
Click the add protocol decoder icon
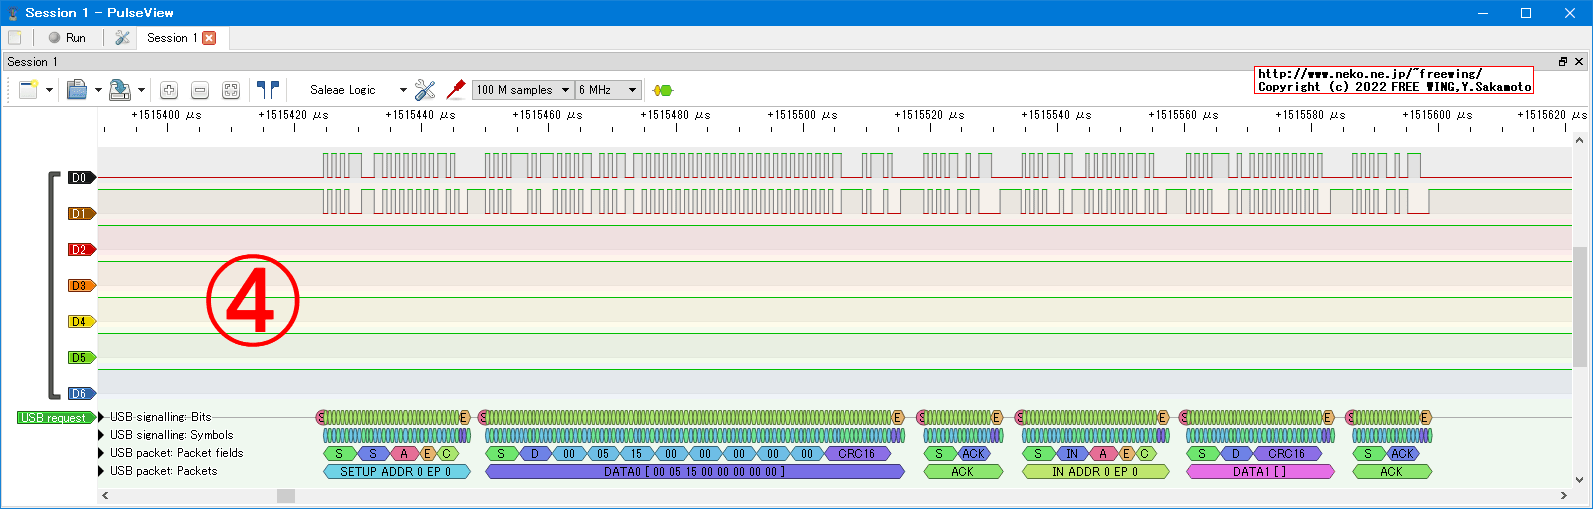[x=662, y=90]
